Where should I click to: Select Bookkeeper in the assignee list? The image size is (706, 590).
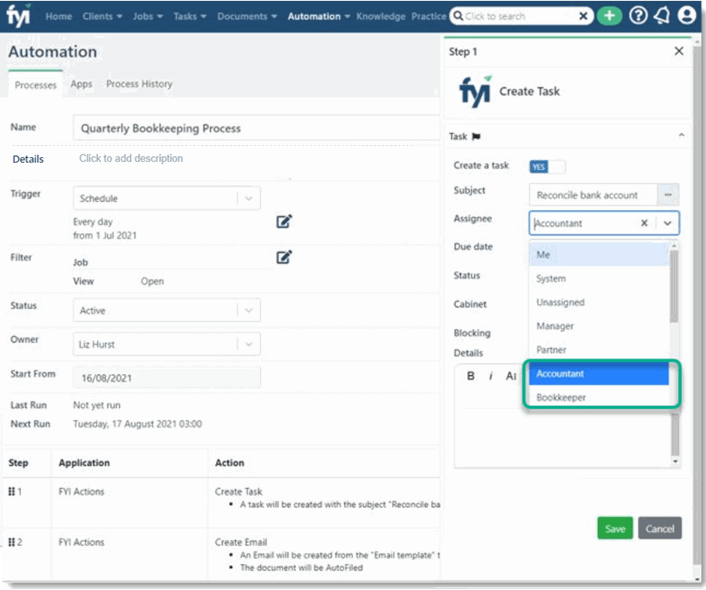point(599,397)
